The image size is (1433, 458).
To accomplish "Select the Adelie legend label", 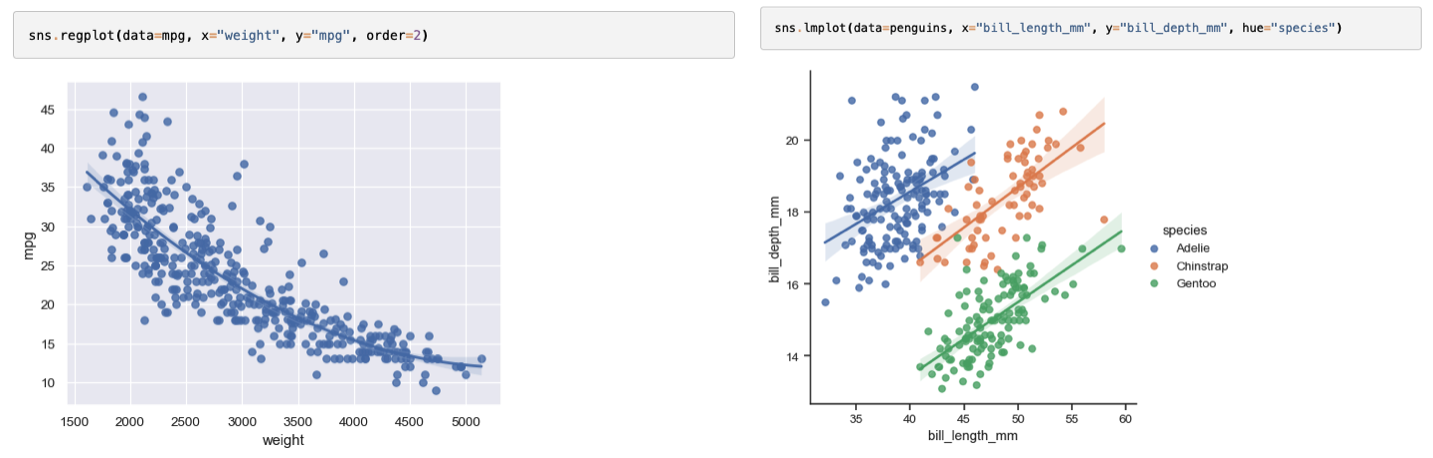I will point(1194,248).
